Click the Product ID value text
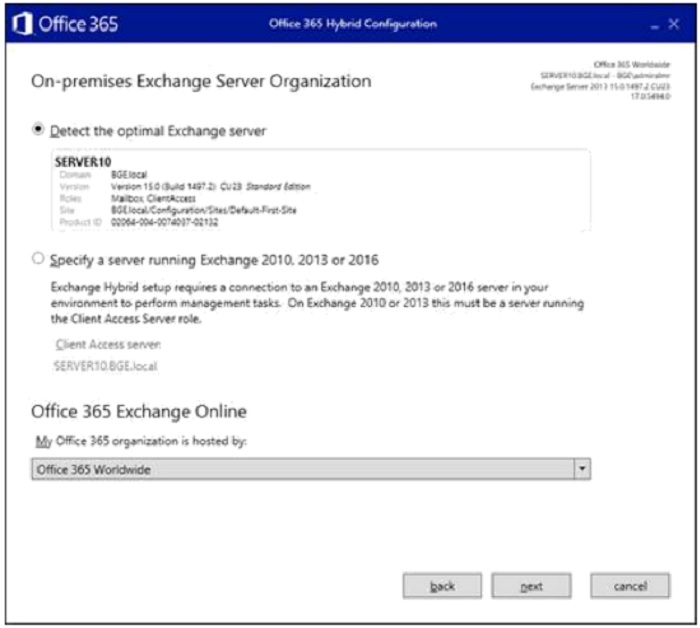Image resolution: width=700 pixels, height=628 pixels. pos(164,222)
